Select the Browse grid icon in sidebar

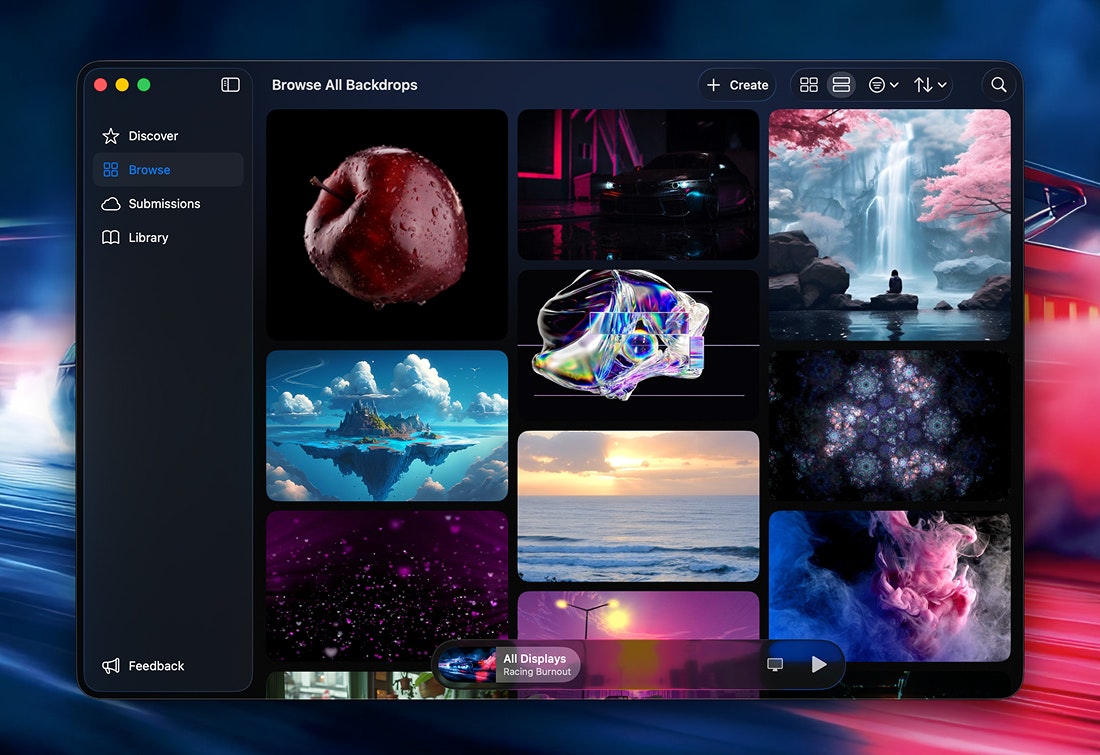tap(110, 170)
